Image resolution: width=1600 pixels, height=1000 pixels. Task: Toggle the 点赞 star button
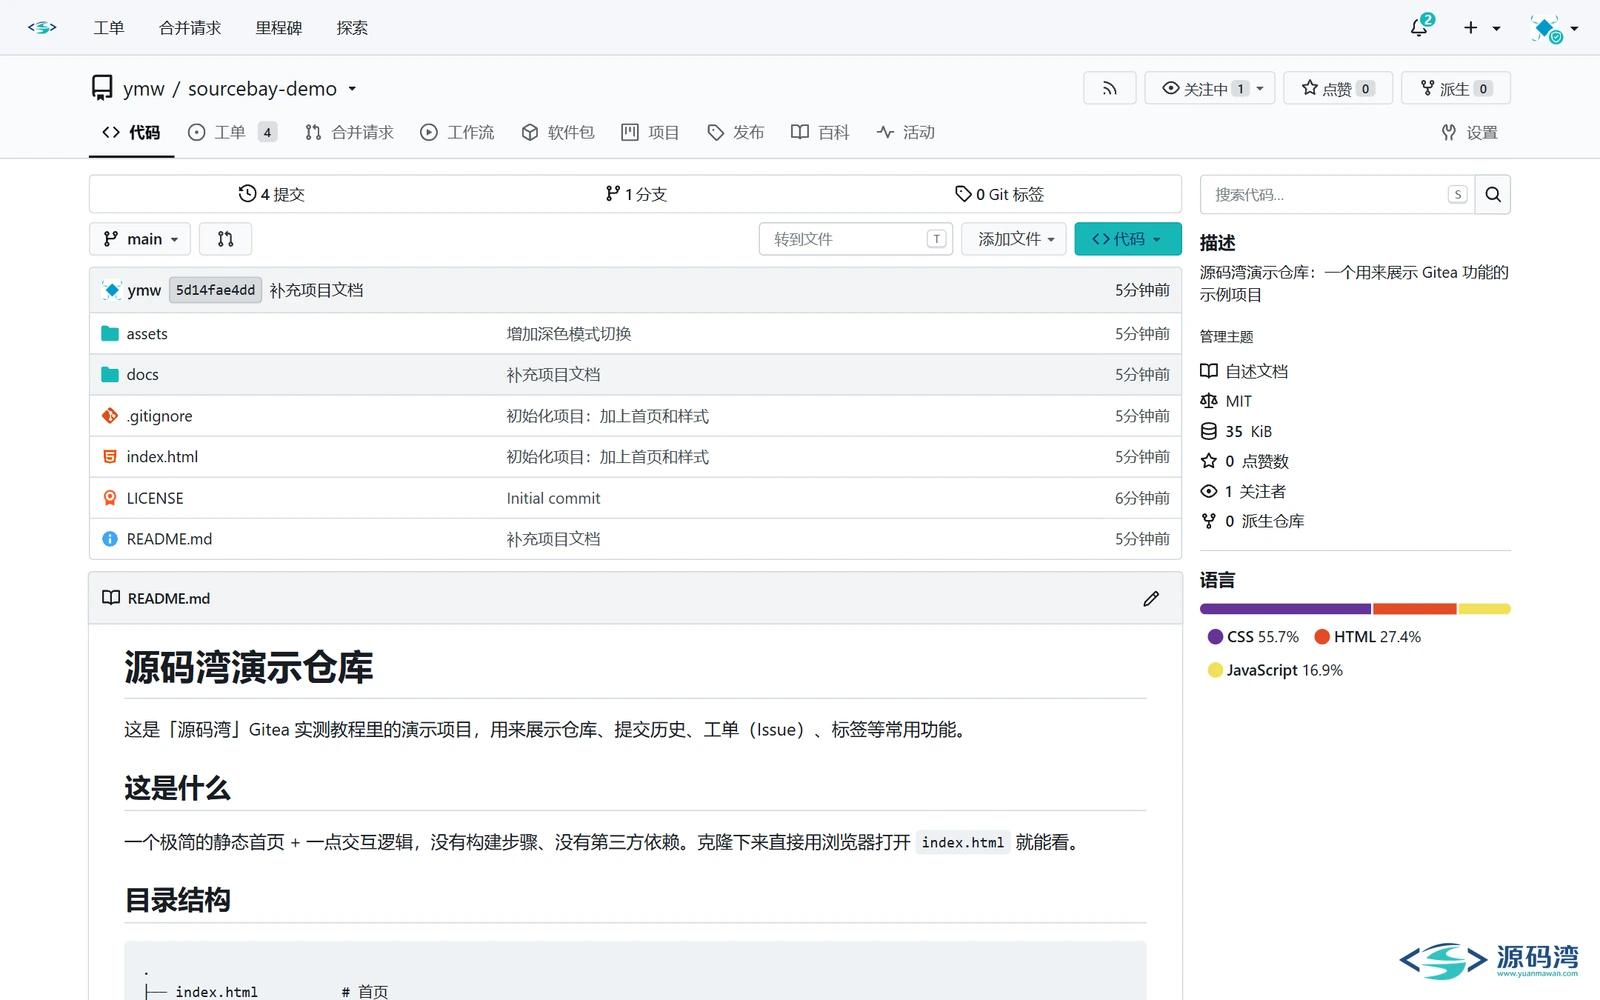coord(1338,88)
